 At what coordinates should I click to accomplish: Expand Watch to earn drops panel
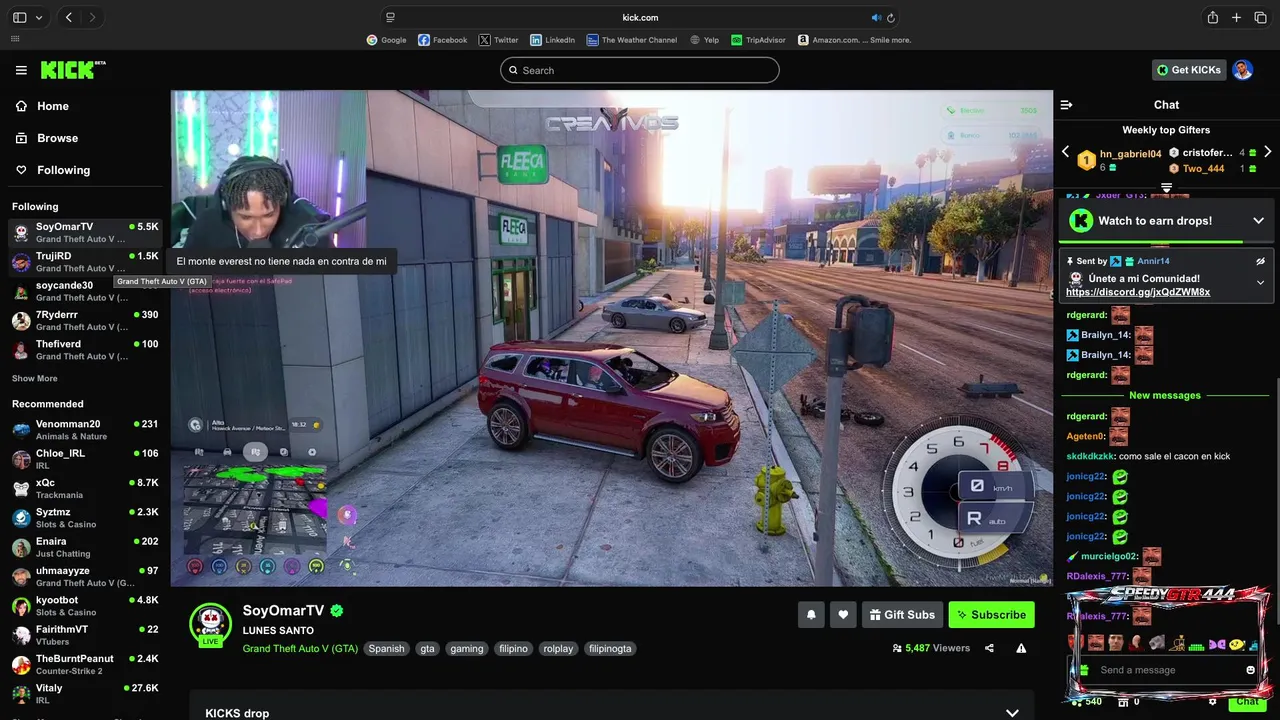[x=1258, y=221]
